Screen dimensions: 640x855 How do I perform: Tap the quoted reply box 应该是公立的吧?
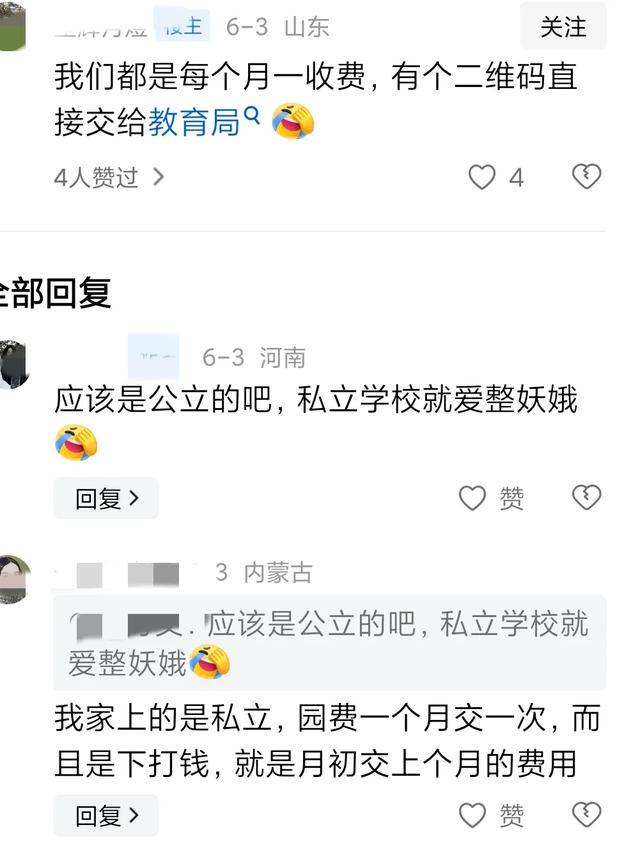(x=330, y=643)
